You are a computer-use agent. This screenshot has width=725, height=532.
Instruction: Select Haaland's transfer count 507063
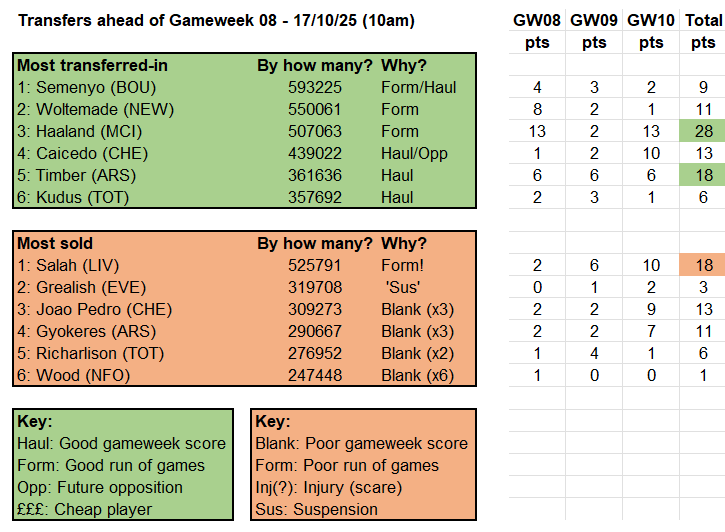(314, 131)
